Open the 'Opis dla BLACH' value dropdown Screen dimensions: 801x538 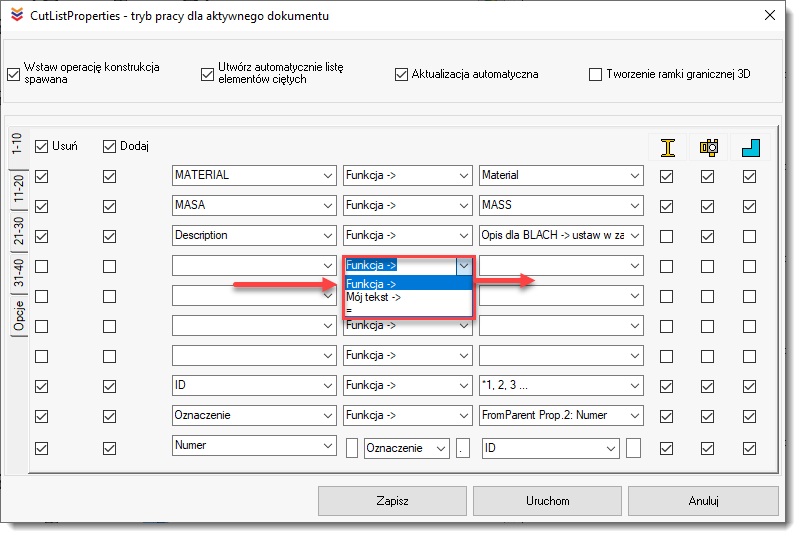point(635,236)
